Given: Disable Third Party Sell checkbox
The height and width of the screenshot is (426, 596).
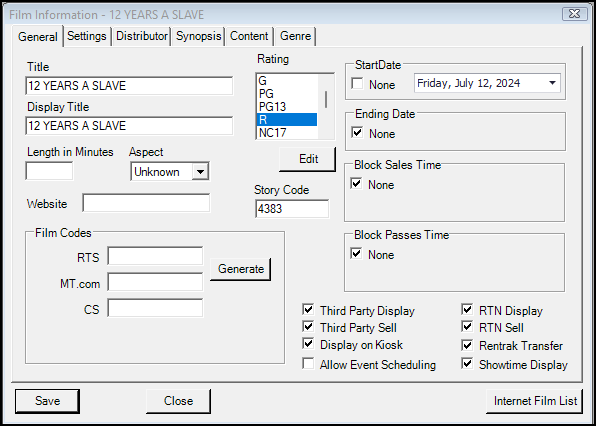Looking at the screenshot, I should tap(308, 327).
